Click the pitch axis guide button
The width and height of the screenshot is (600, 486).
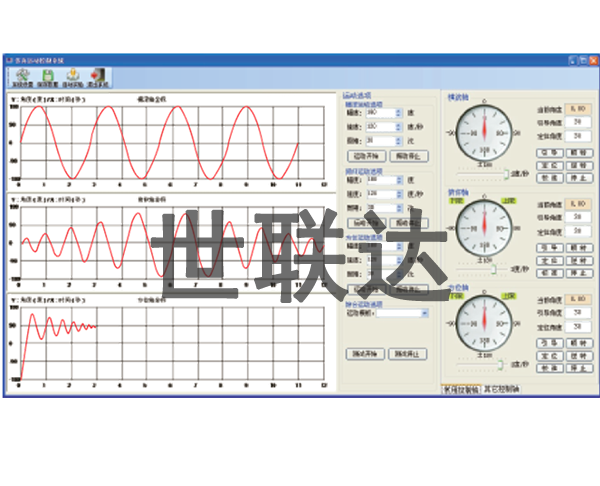549,248
